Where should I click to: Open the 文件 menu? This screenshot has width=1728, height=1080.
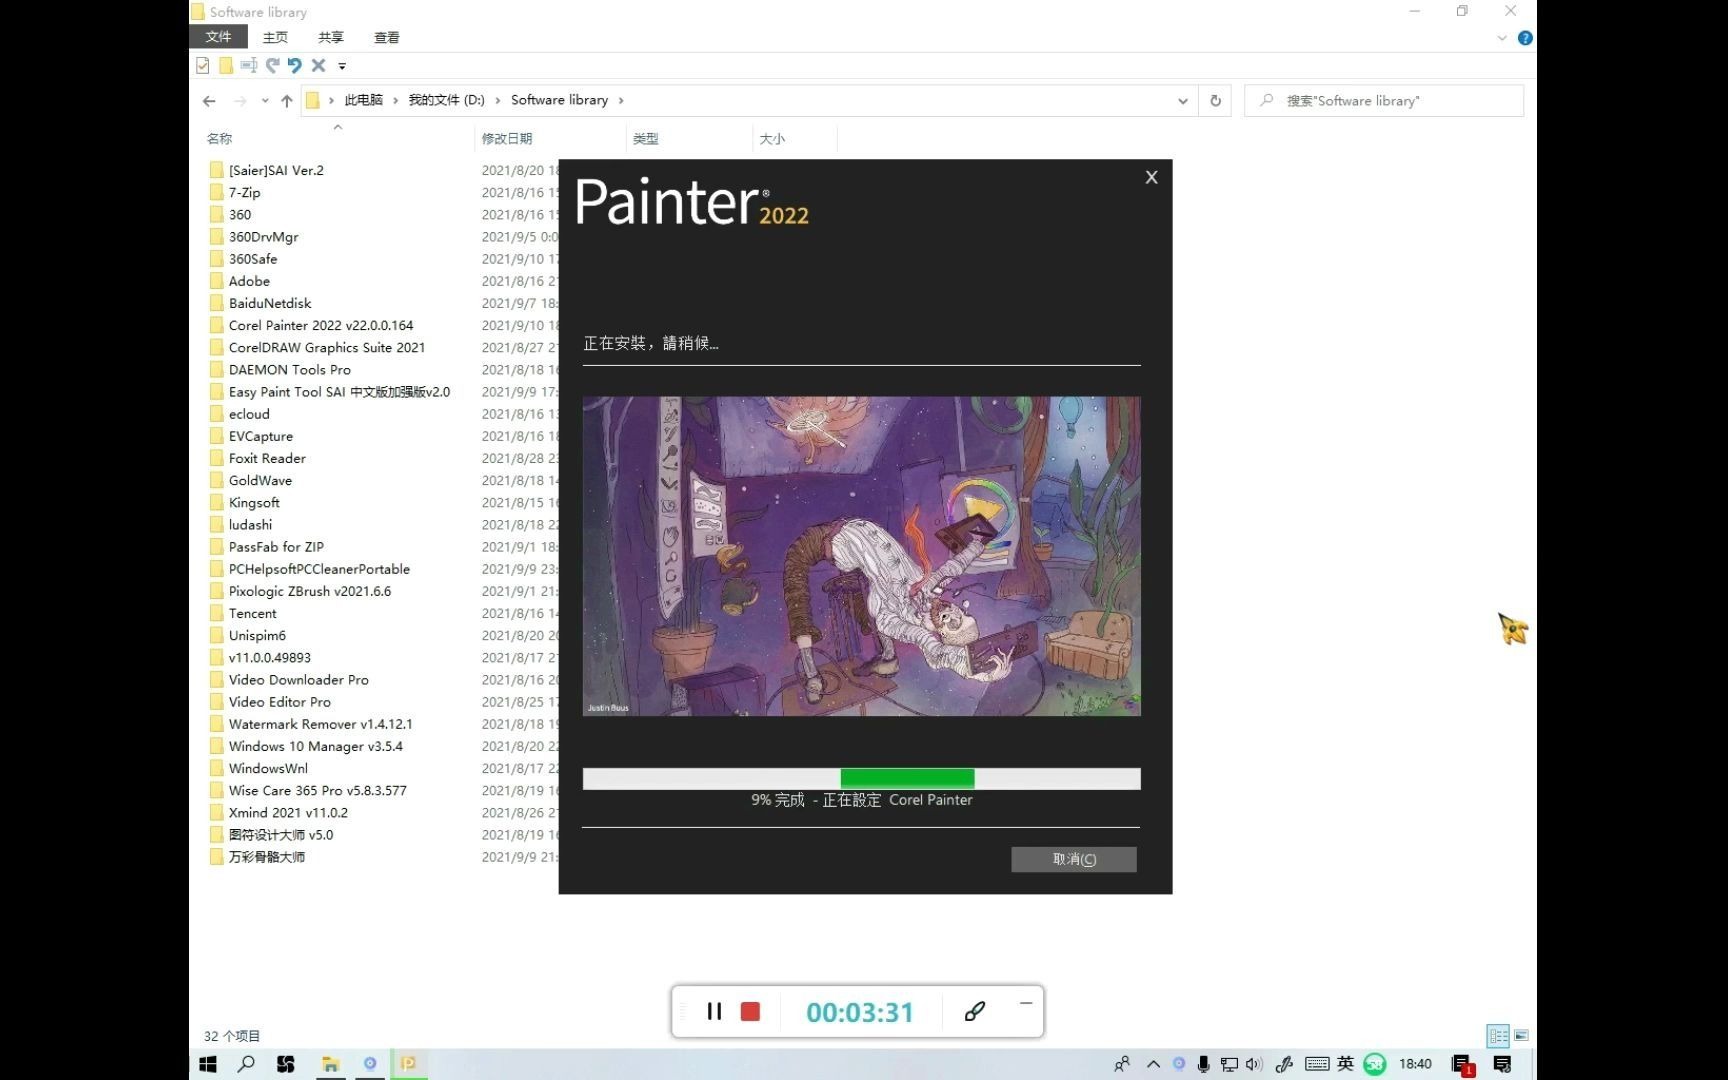pos(218,37)
